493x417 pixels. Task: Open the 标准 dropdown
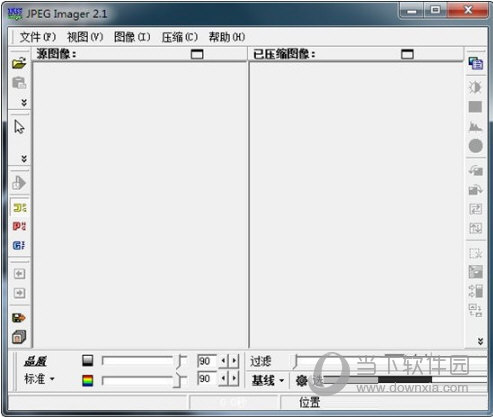pos(39,379)
